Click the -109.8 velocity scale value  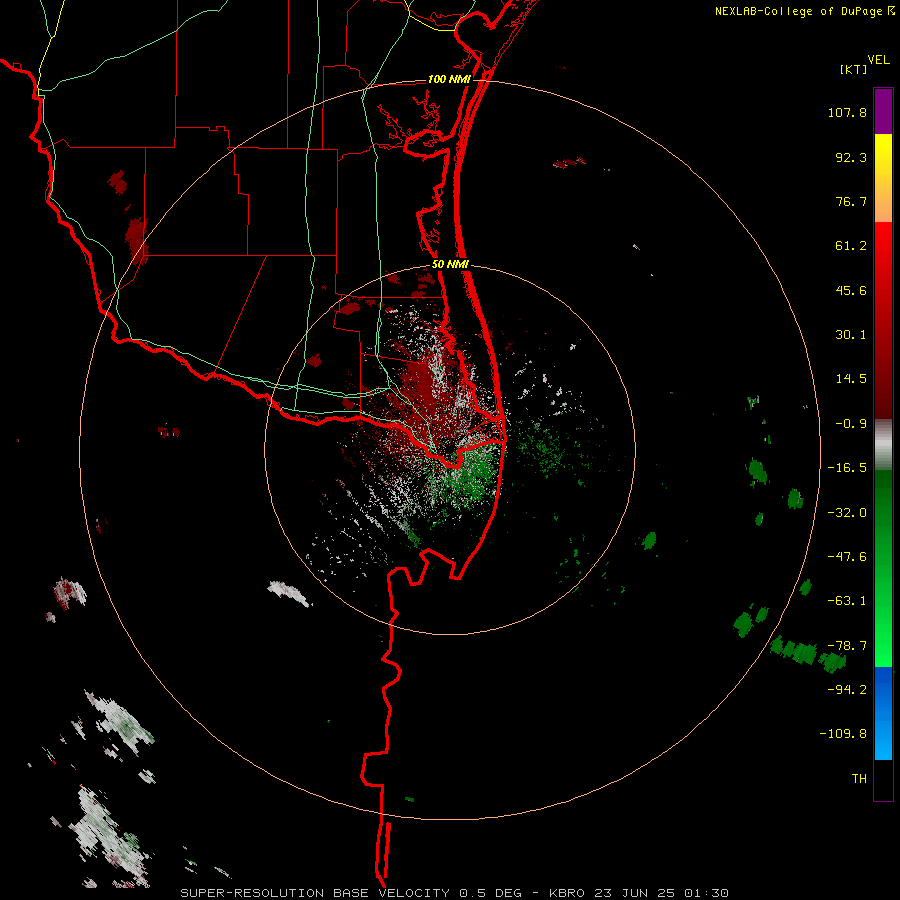(x=843, y=734)
